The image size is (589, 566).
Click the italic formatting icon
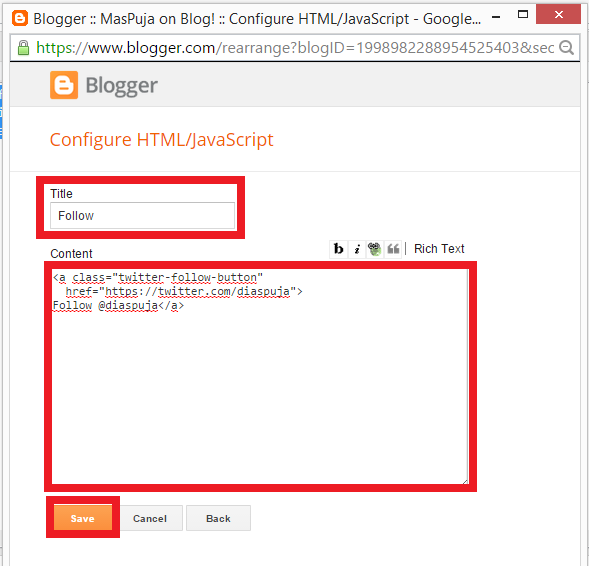[x=357, y=249]
